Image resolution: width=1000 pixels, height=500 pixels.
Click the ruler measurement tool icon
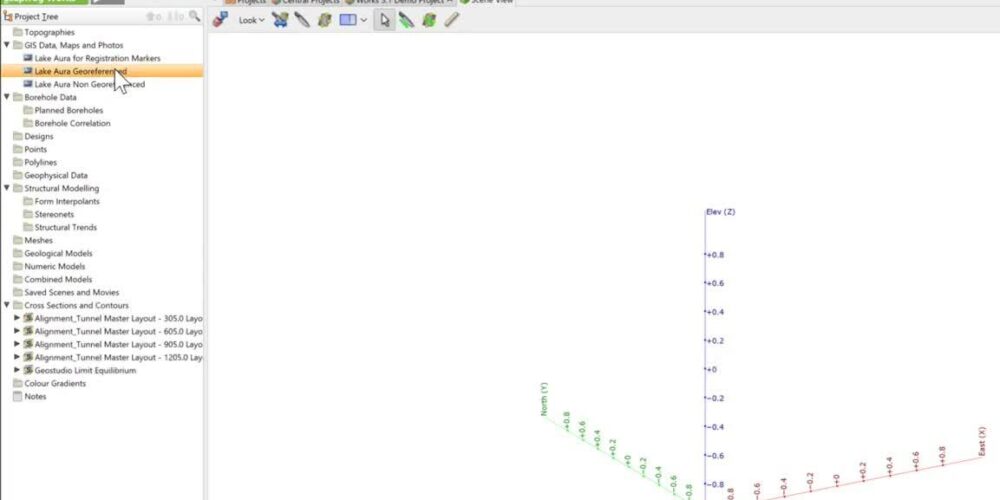(x=452, y=20)
